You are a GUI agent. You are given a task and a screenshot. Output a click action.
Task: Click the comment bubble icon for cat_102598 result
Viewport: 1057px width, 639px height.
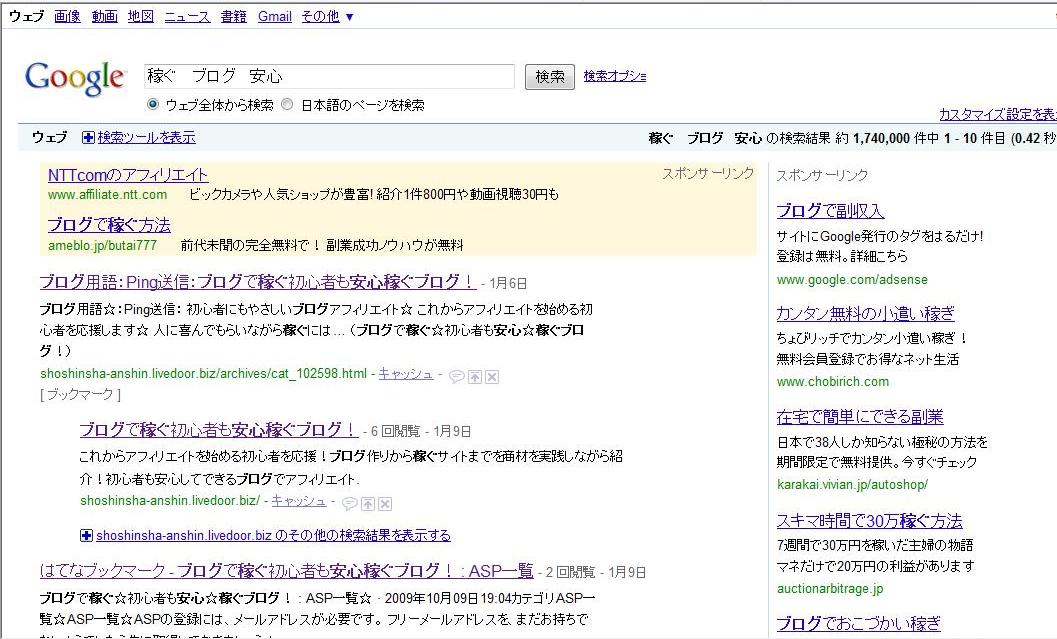[x=456, y=377]
